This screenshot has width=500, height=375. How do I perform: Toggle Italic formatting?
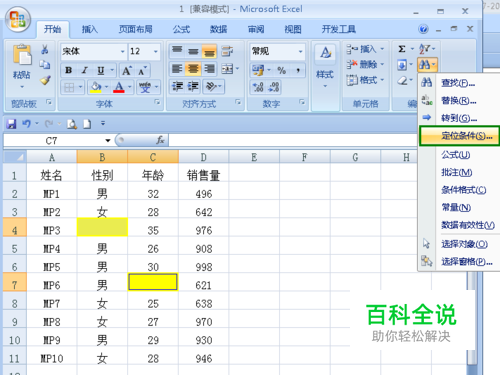click(x=85, y=70)
